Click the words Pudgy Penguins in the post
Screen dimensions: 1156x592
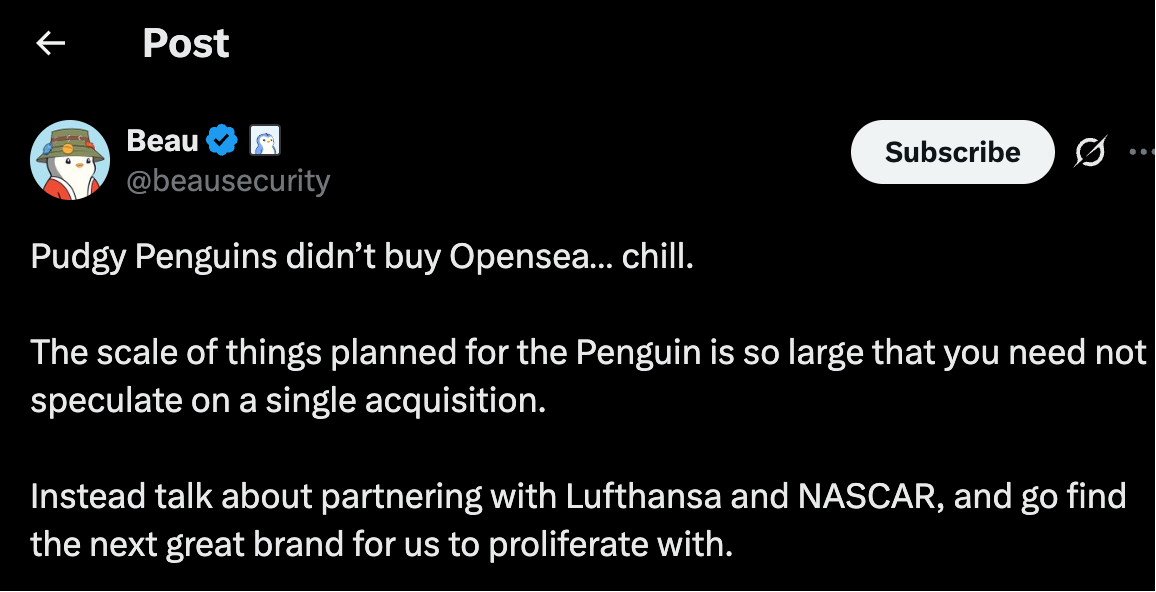tap(153, 257)
